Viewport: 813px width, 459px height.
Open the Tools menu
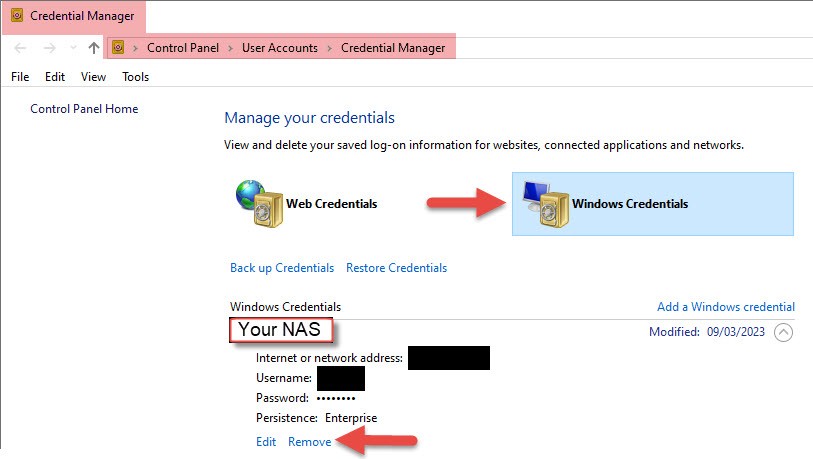tap(135, 77)
